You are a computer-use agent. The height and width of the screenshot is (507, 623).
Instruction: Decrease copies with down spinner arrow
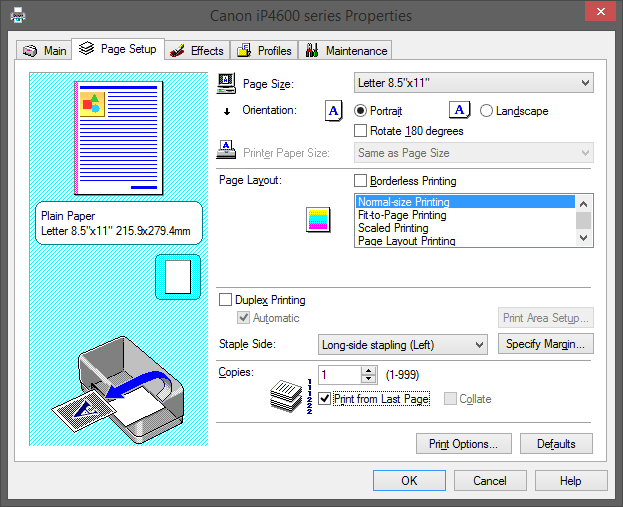(369, 379)
